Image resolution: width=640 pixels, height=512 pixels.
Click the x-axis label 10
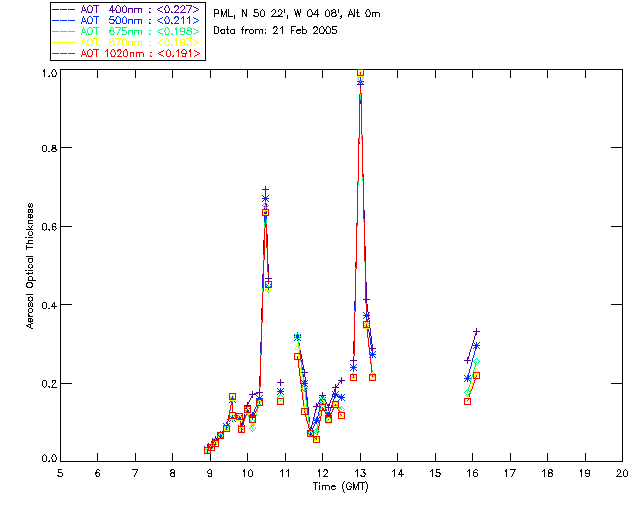pos(247,473)
